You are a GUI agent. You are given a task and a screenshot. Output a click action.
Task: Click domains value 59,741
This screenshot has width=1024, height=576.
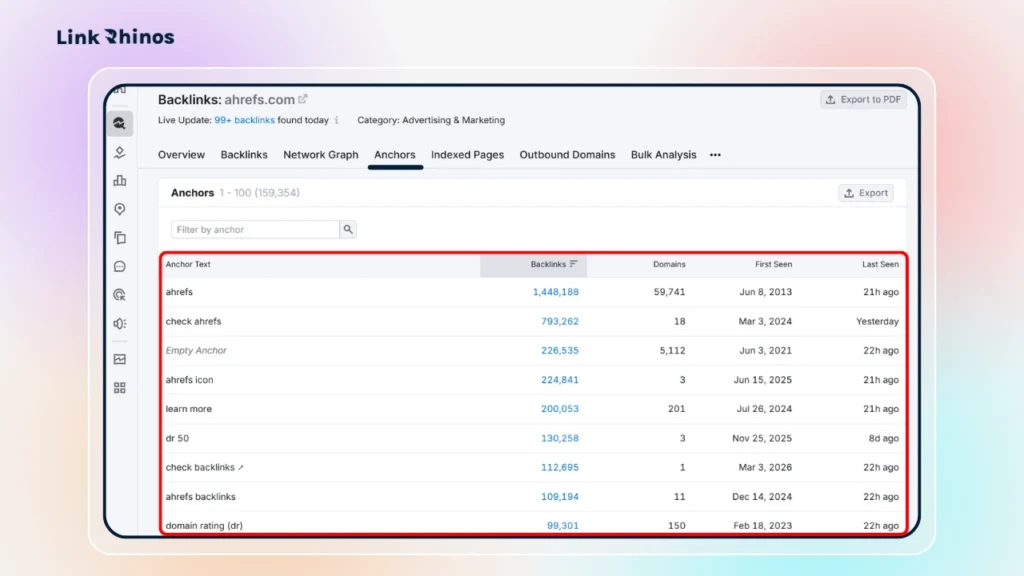click(669, 292)
